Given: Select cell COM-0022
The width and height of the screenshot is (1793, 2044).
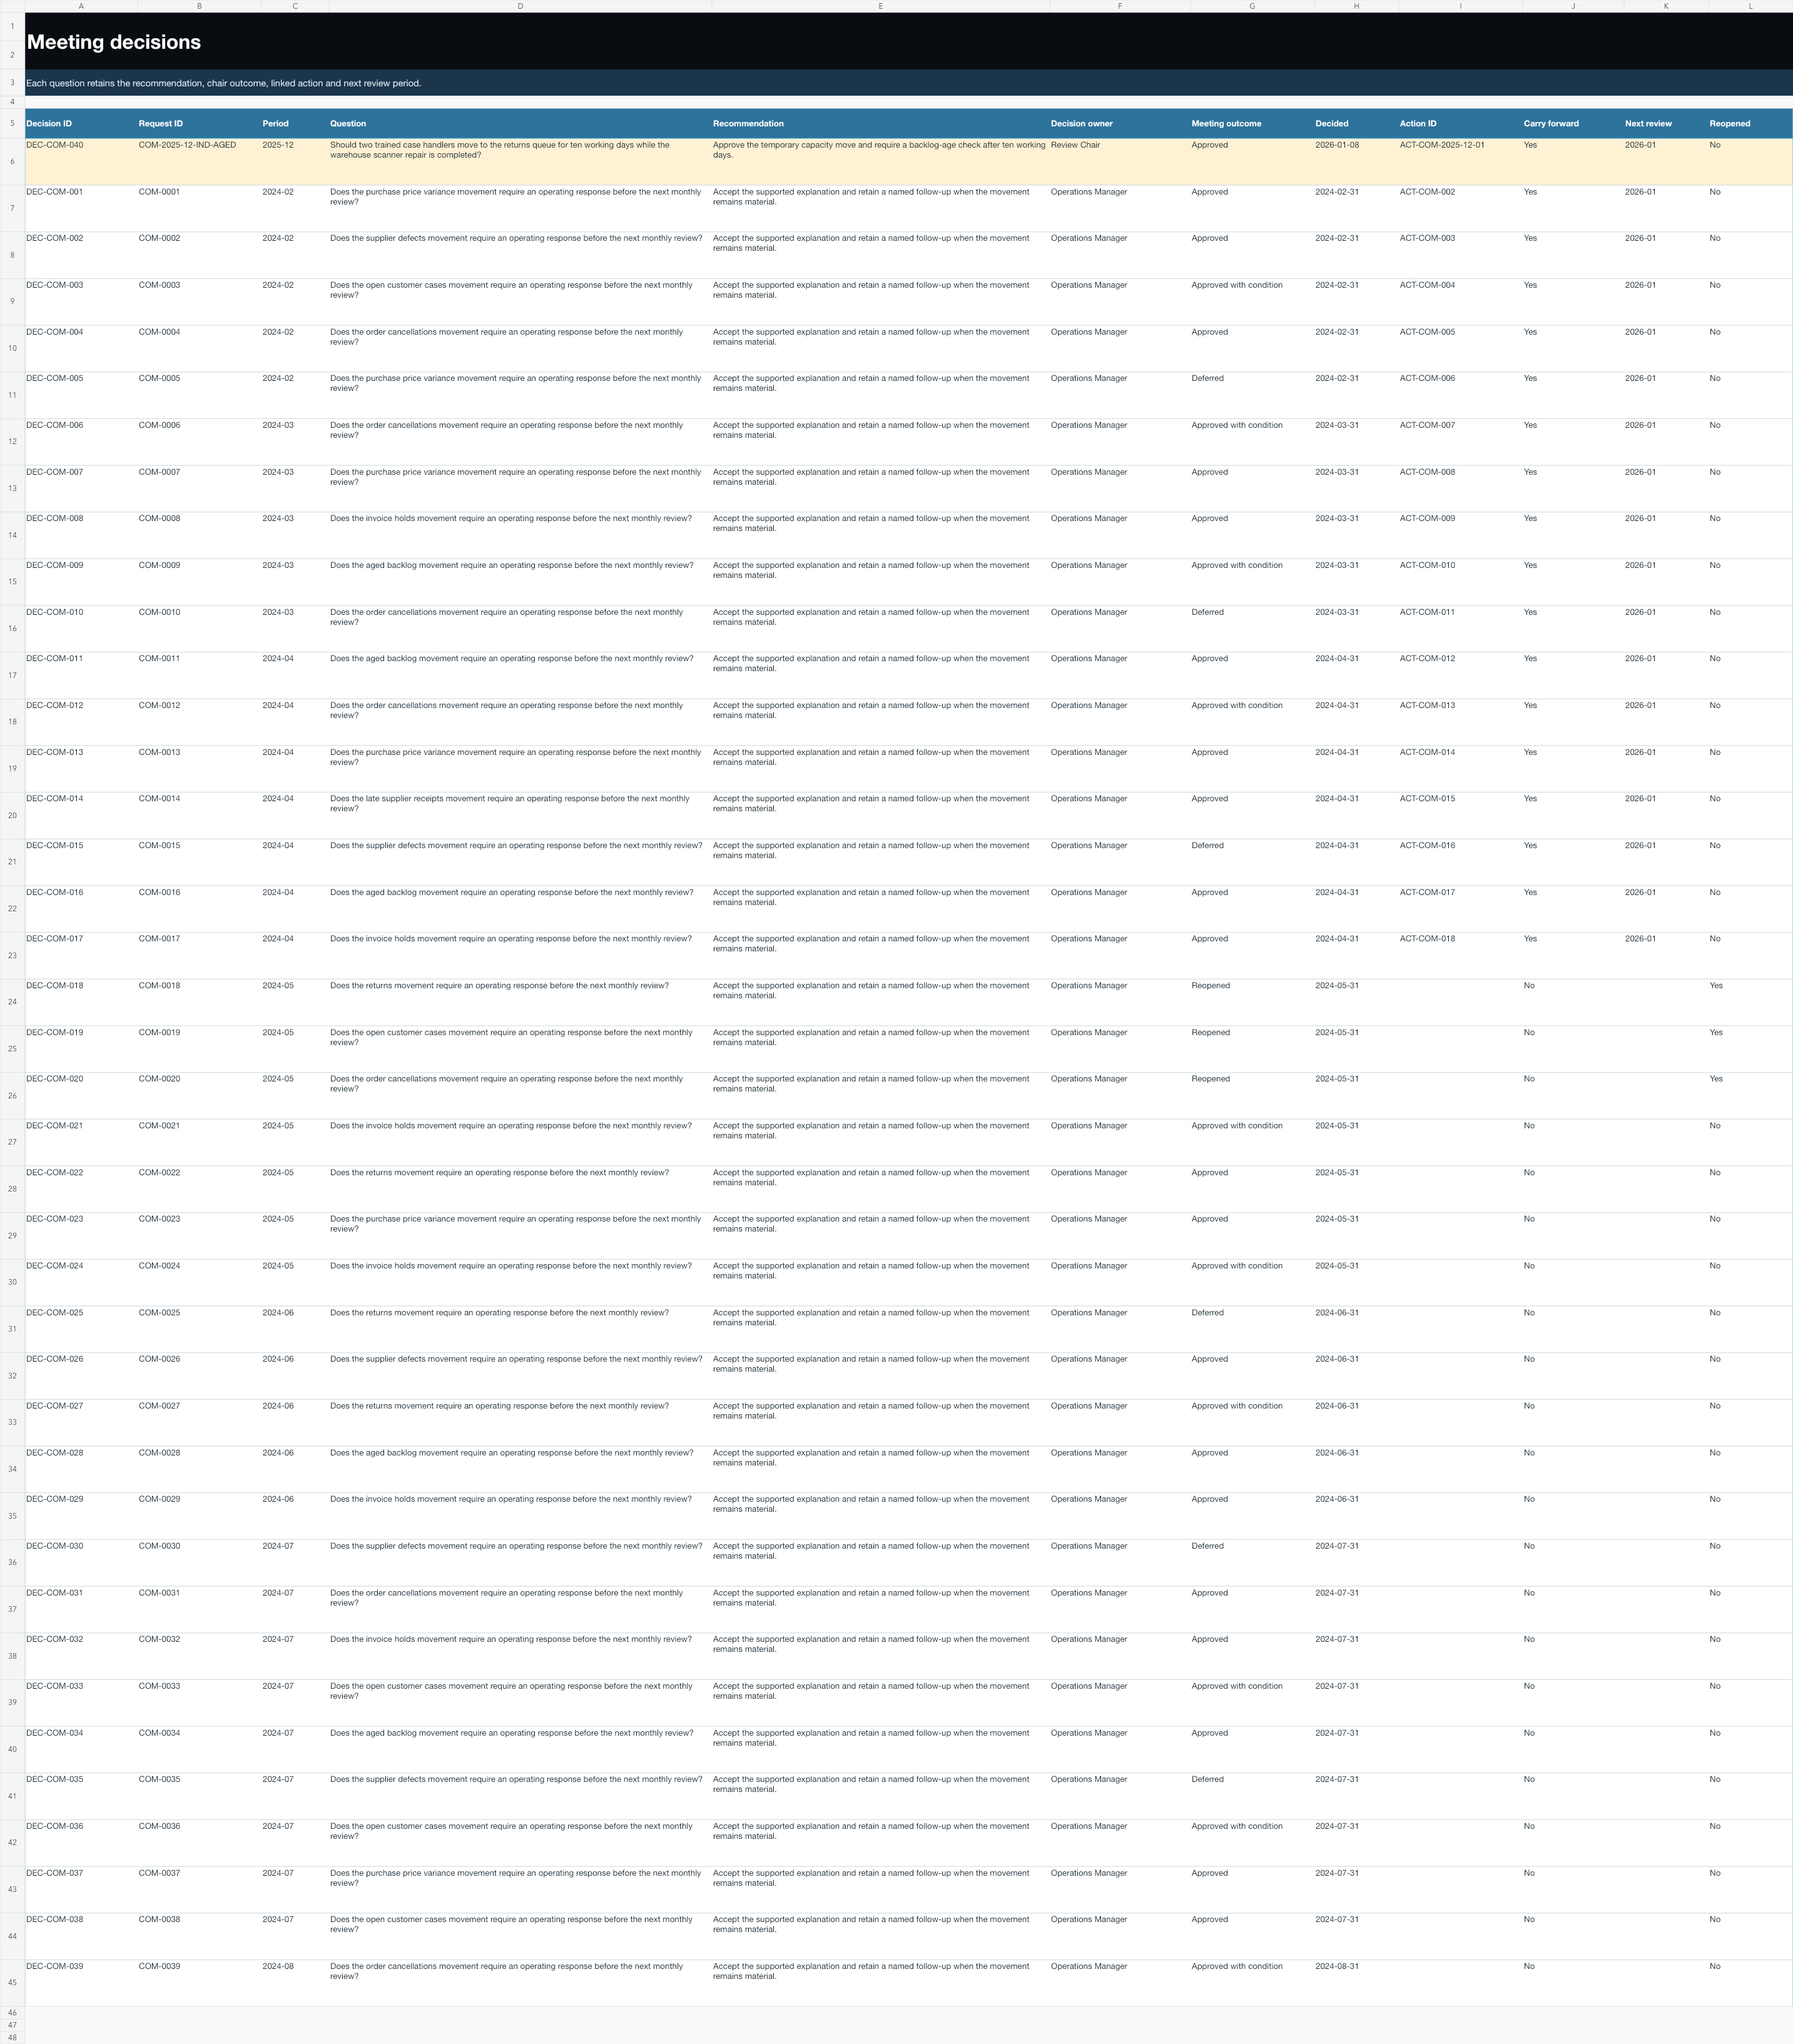Looking at the screenshot, I should (x=199, y=1189).
